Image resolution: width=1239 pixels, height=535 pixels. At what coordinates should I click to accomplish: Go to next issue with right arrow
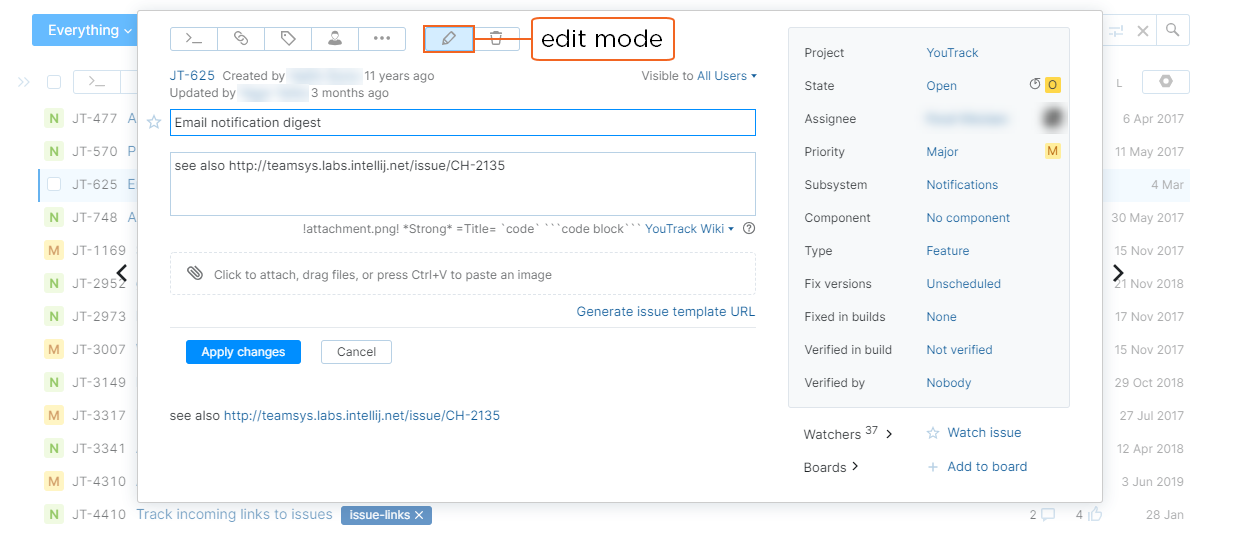[x=1118, y=273]
